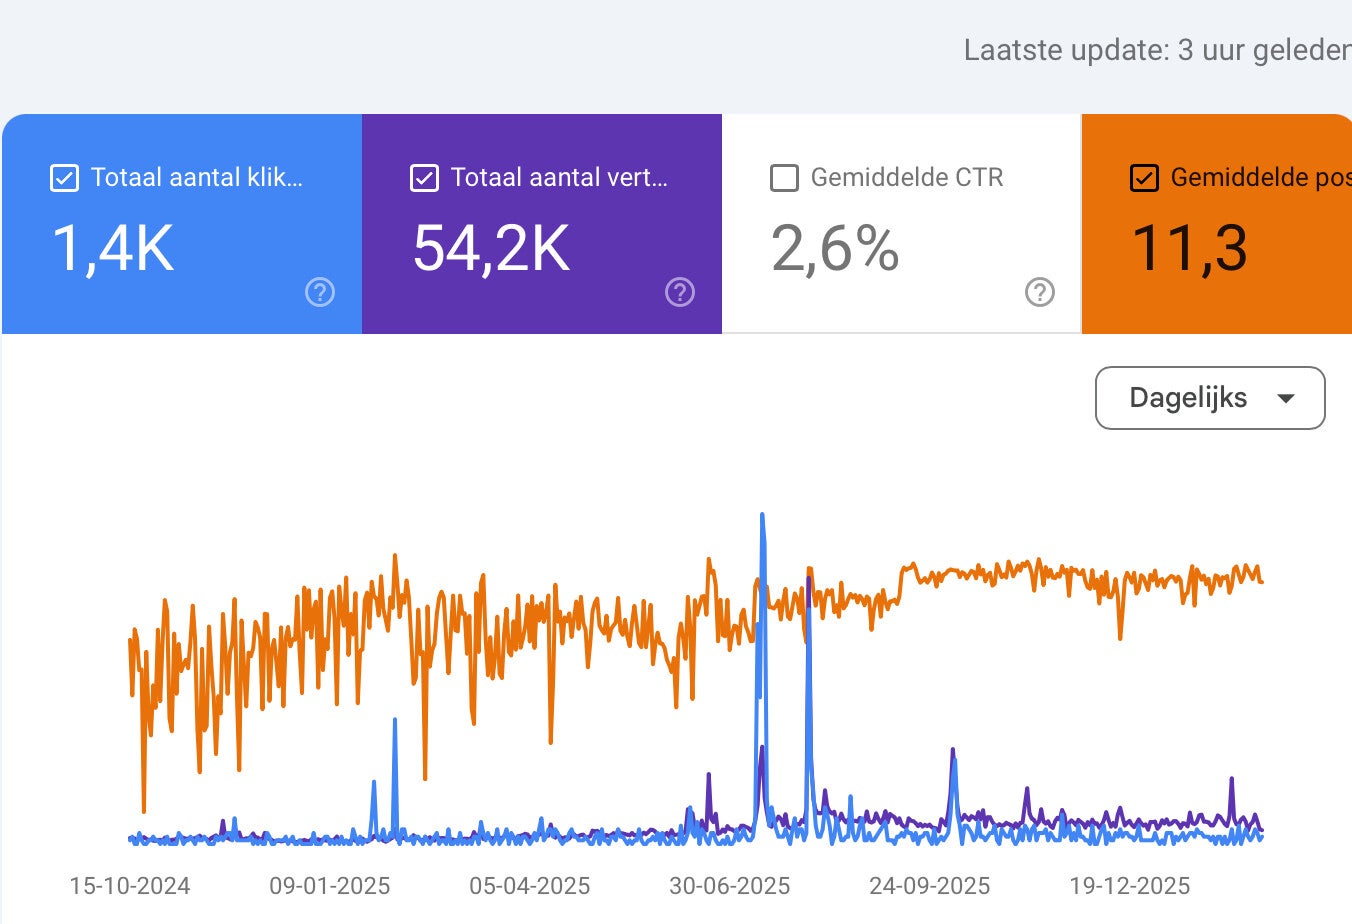Select the 11,3 average position value

tap(1190, 248)
